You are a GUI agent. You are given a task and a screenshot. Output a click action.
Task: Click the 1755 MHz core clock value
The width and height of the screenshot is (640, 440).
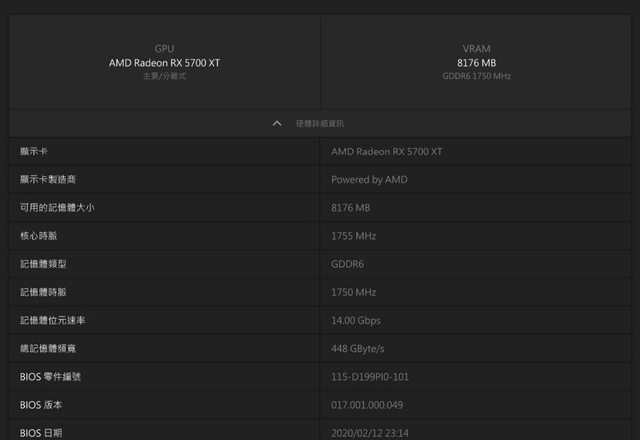[353, 236]
